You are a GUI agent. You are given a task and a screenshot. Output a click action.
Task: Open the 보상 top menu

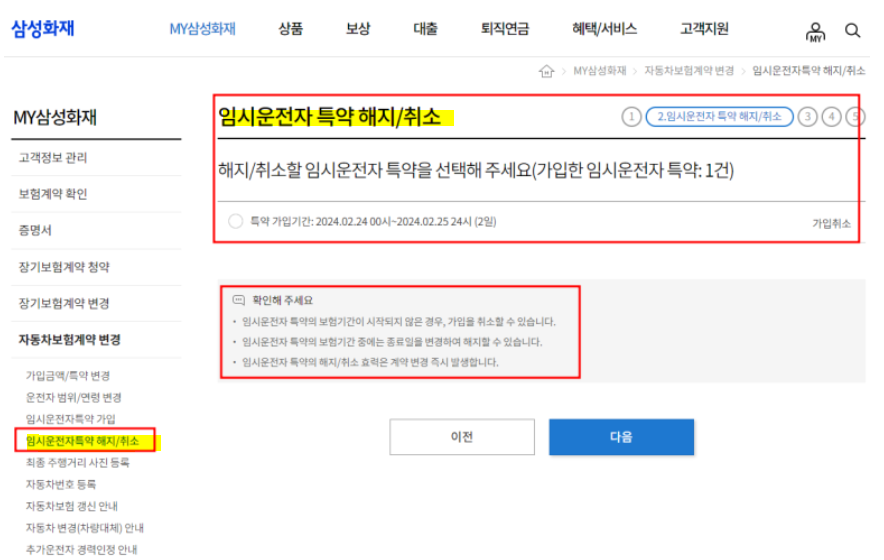point(358,29)
